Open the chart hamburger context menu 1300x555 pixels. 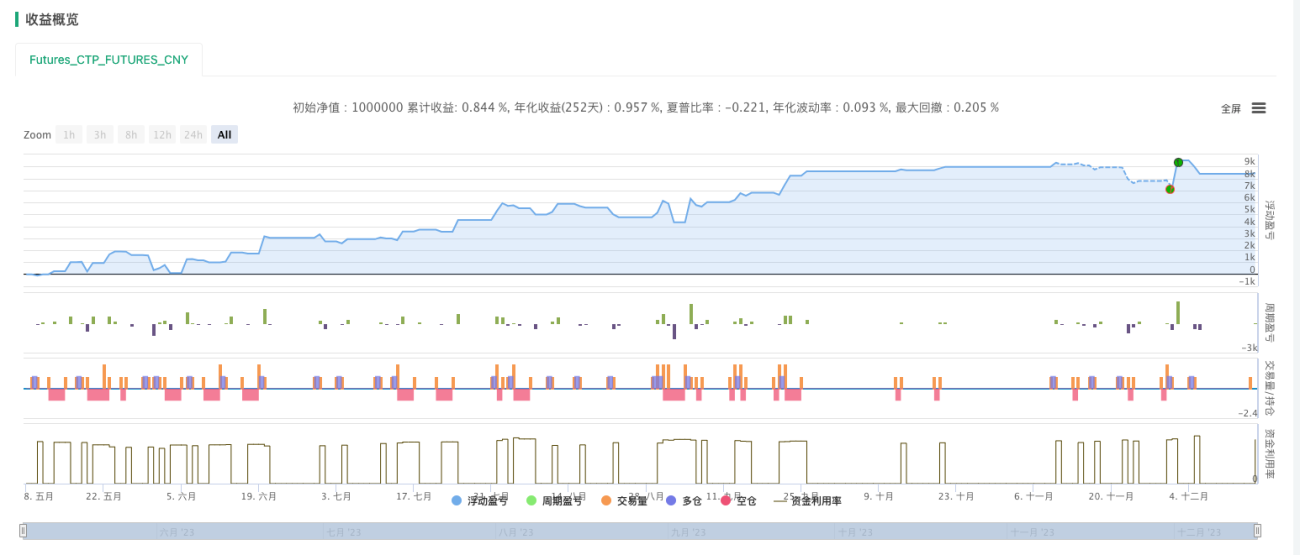pyautogui.click(x=1259, y=108)
